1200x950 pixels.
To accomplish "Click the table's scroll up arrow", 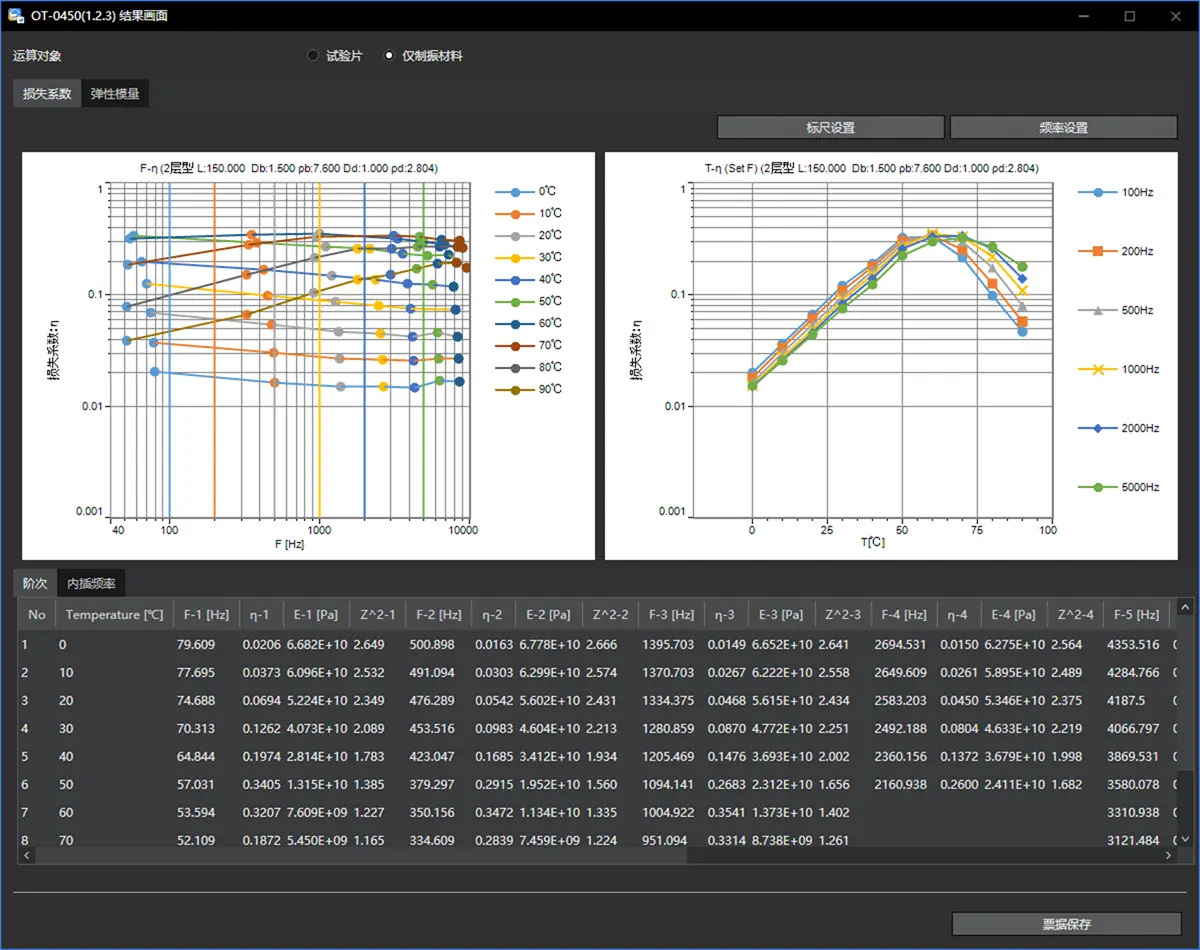I will (x=1185, y=606).
